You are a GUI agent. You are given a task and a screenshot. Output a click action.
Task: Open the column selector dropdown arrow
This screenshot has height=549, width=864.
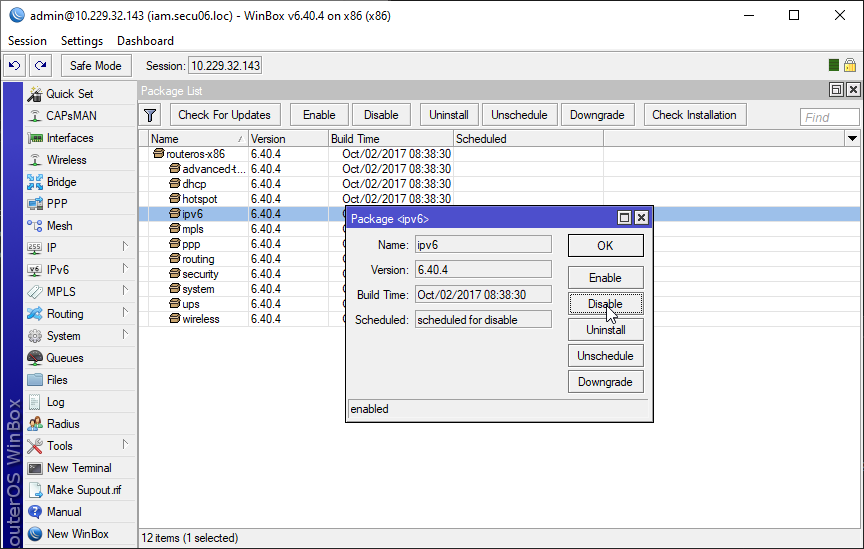click(x=853, y=139)
